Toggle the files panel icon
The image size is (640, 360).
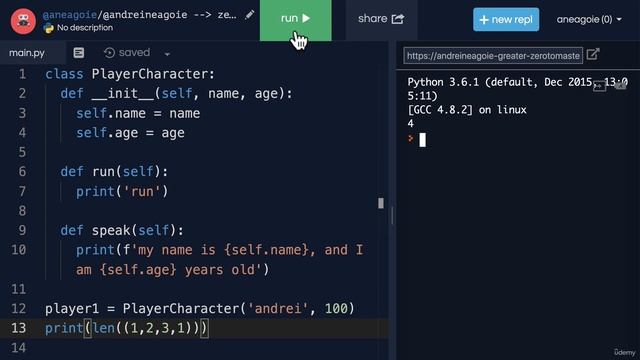[79, 53]
